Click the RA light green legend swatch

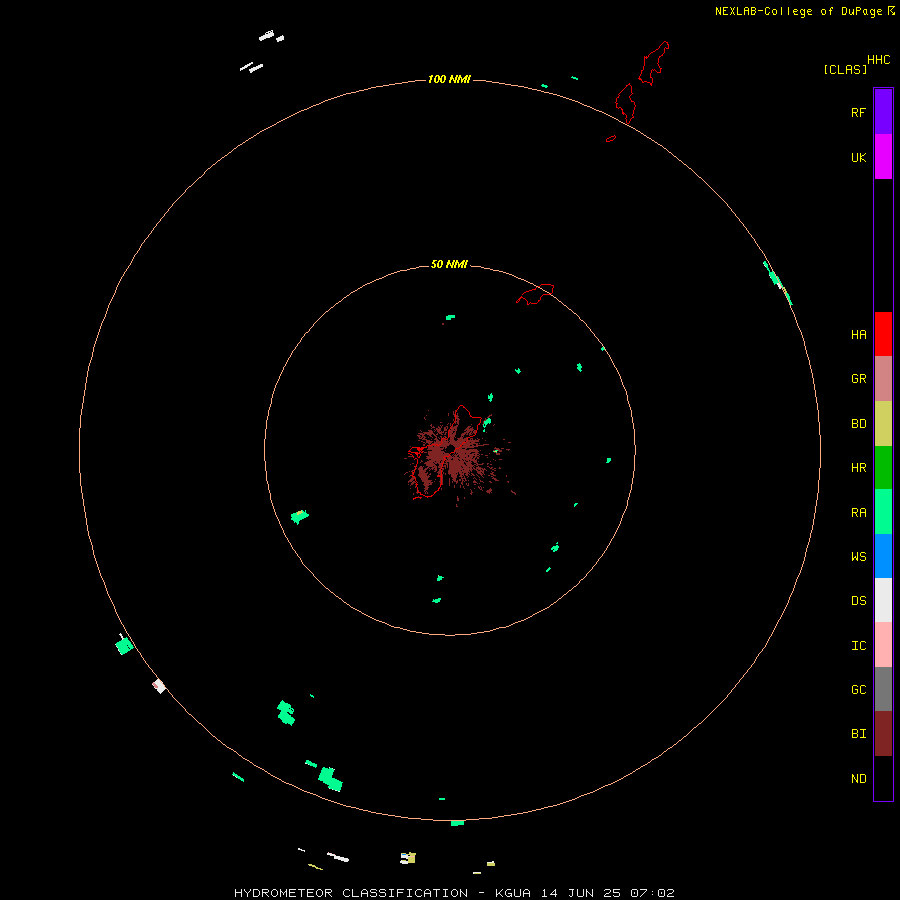[883, 511]
